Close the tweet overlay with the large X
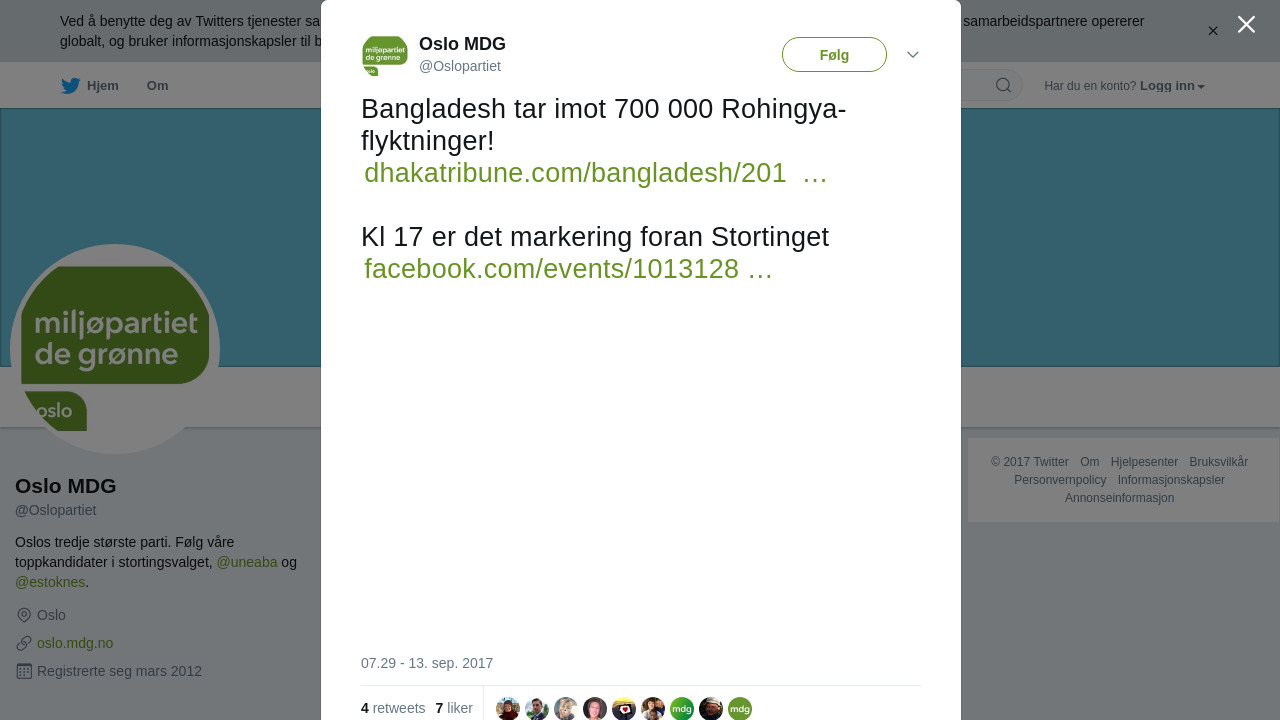This screenshot has width=1280, height=720. click(1246, 24)
